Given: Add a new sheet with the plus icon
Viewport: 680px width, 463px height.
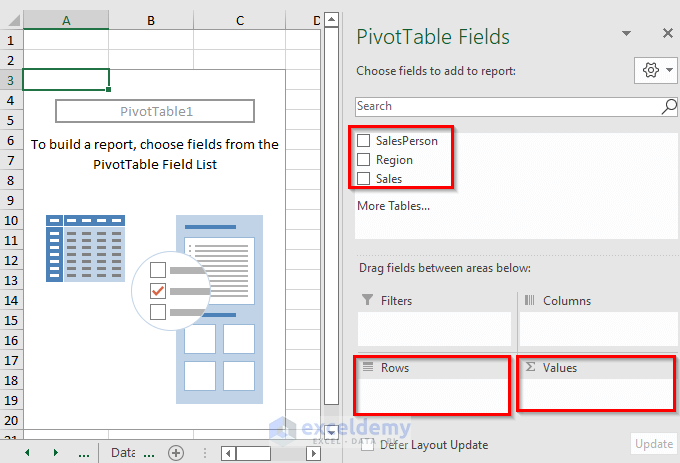Looking at the screenshot, I should pyautogui.click(x=176, y=453).
